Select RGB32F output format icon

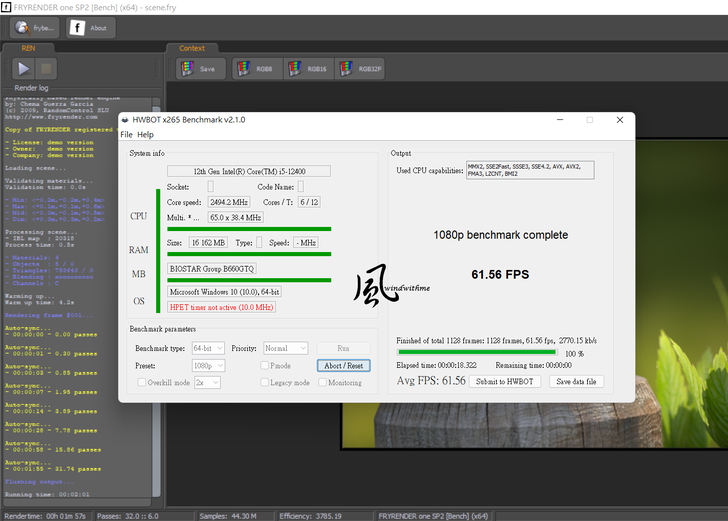coord(360,69)
